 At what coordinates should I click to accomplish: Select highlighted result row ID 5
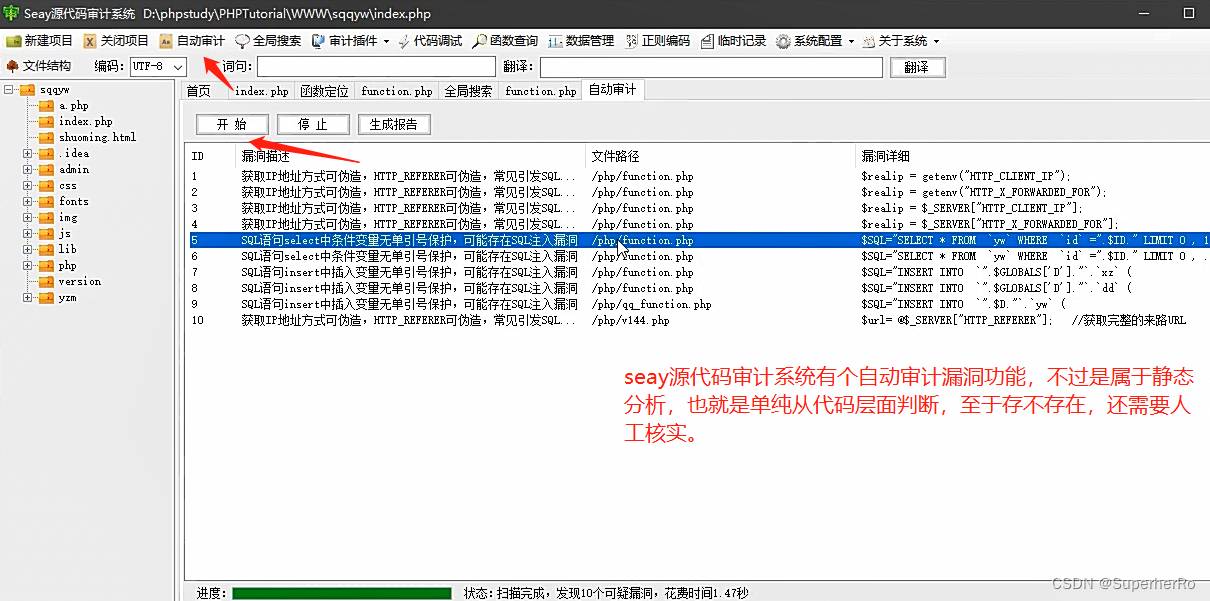coord(697,240)
